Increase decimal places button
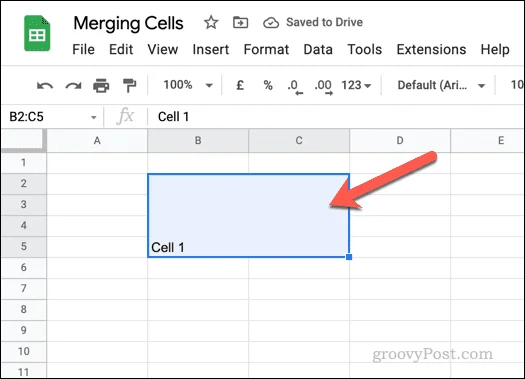Screen dimensions: 525x379 click(x=324, y=87)
